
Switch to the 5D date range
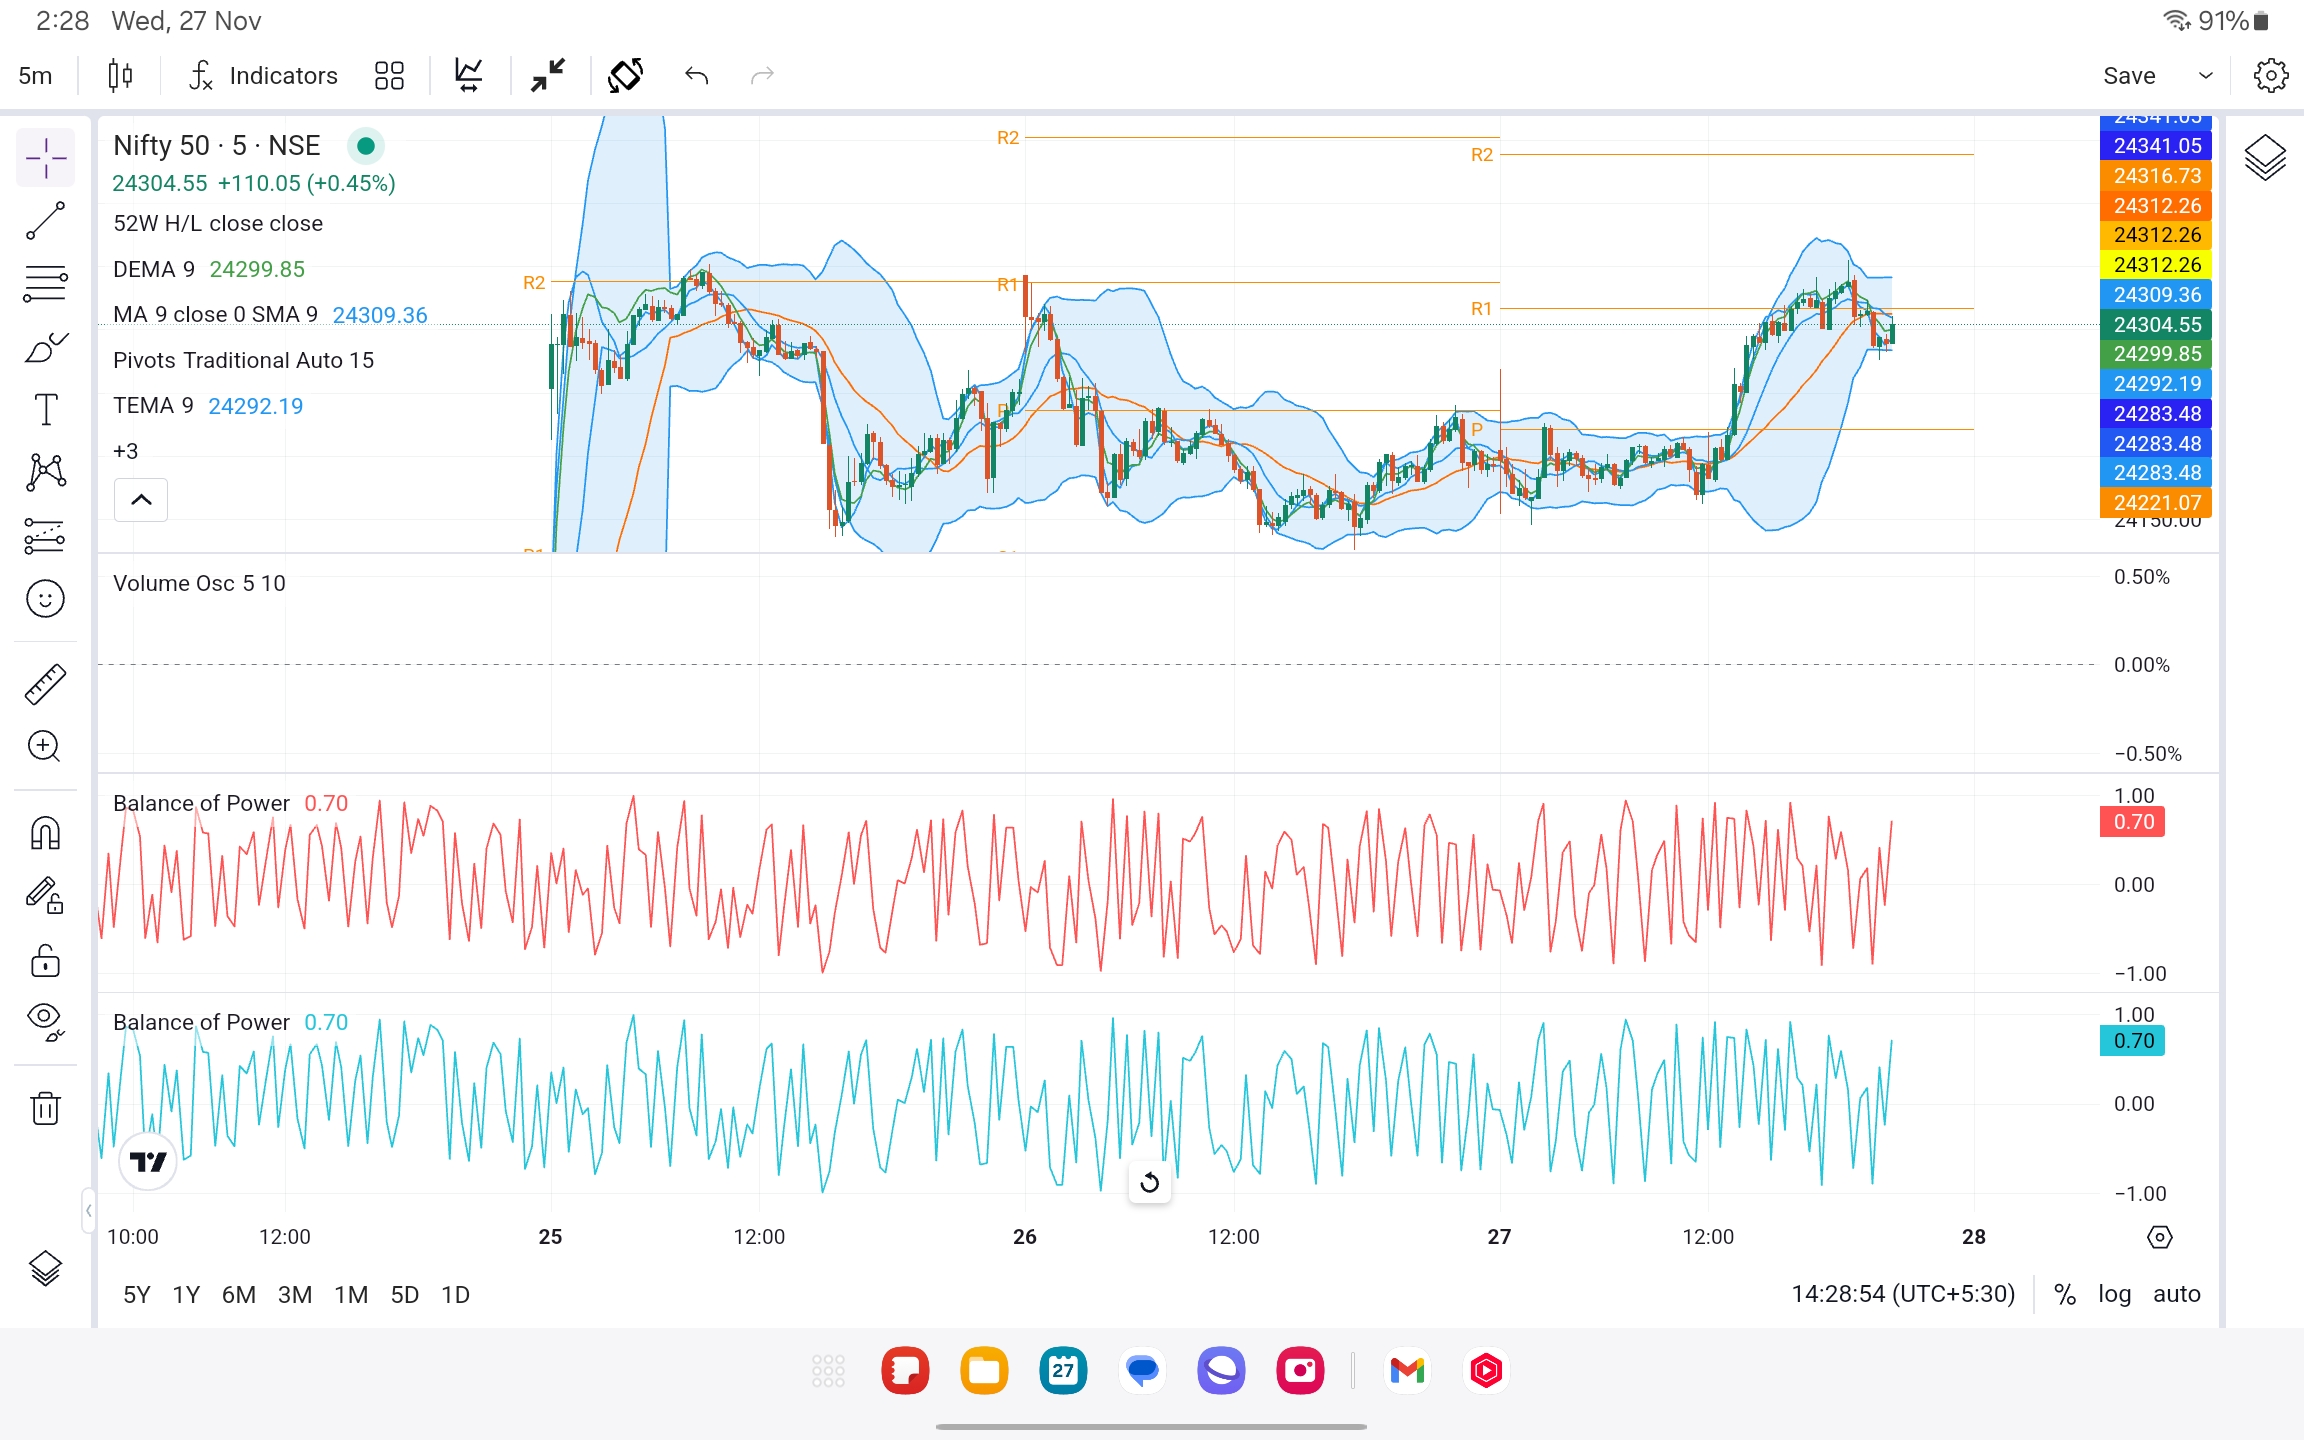(x=404, y=1294)
